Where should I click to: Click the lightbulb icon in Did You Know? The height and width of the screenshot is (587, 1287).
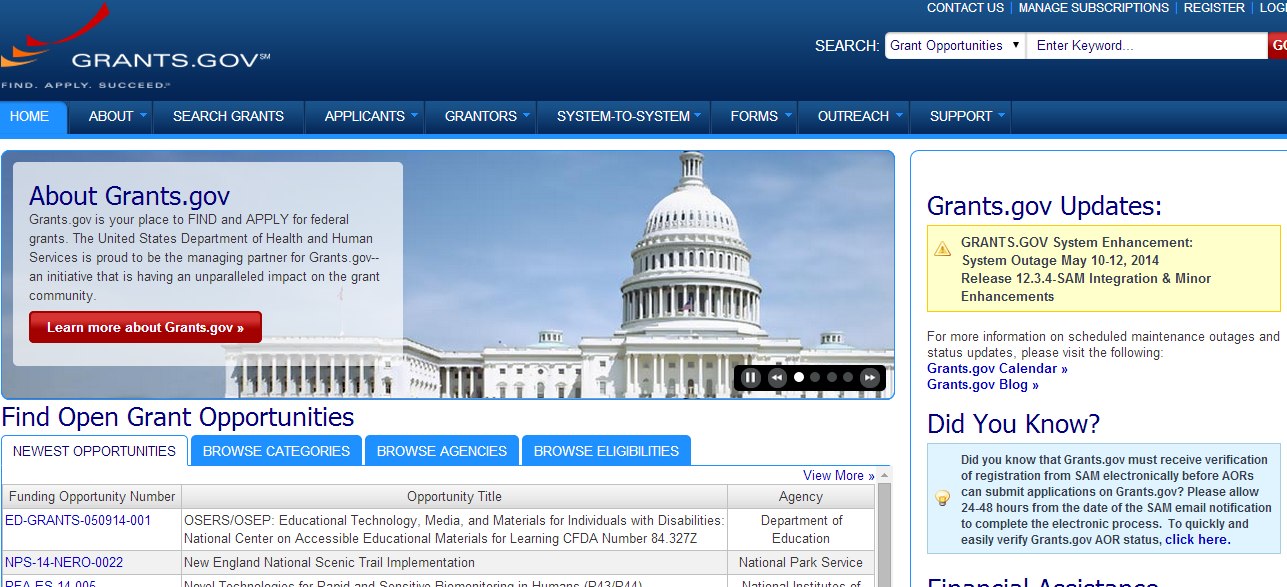pyautogui.click(x=942, y=498)
